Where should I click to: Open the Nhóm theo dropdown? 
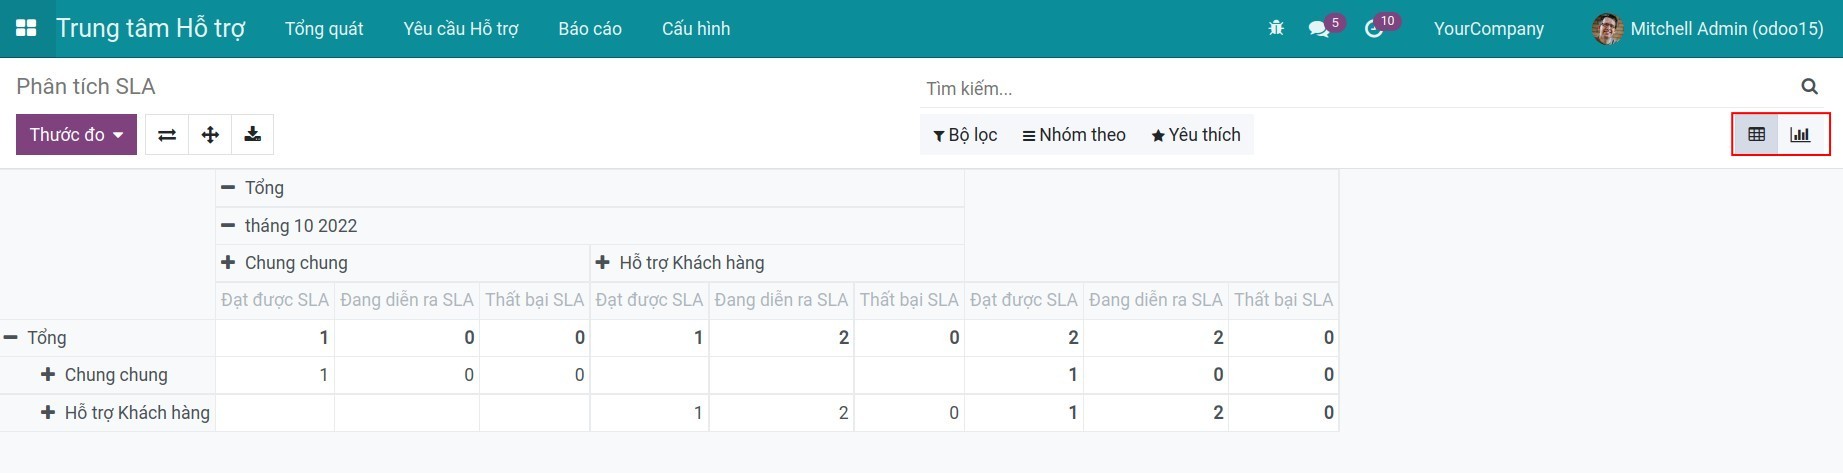point(1073,135)
